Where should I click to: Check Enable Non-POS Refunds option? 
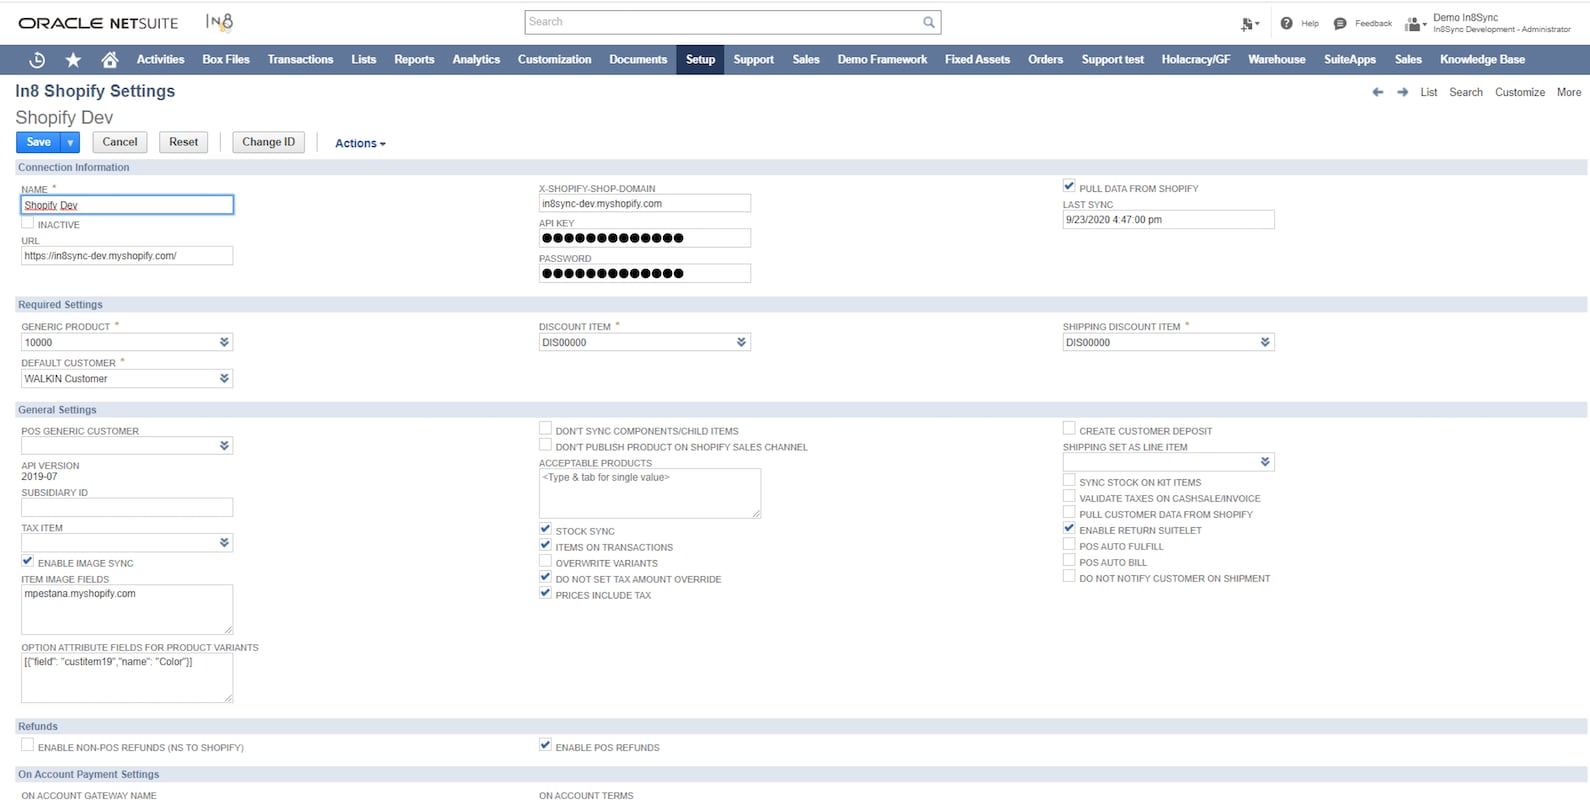click(x=27, y=745)
